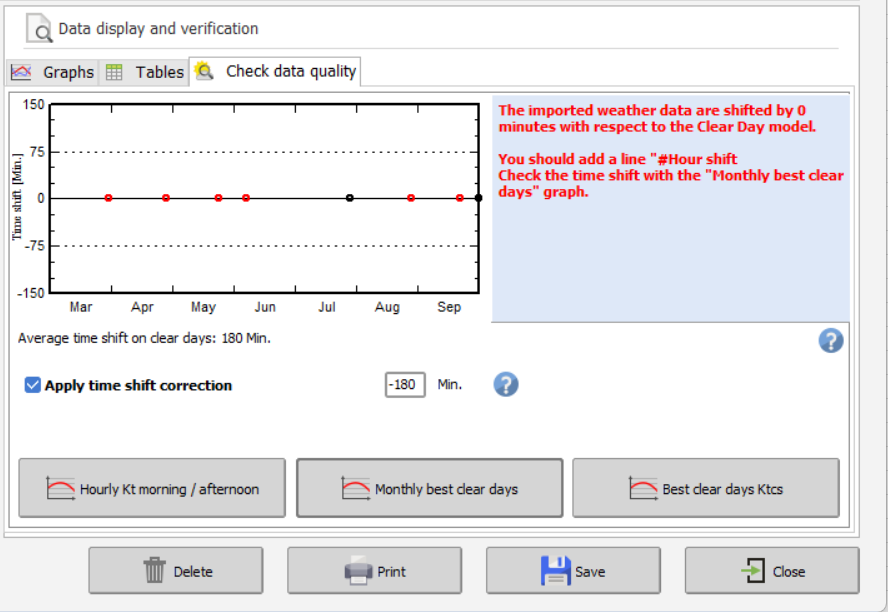Click the curve icon on Hourly Kt button

61,489
